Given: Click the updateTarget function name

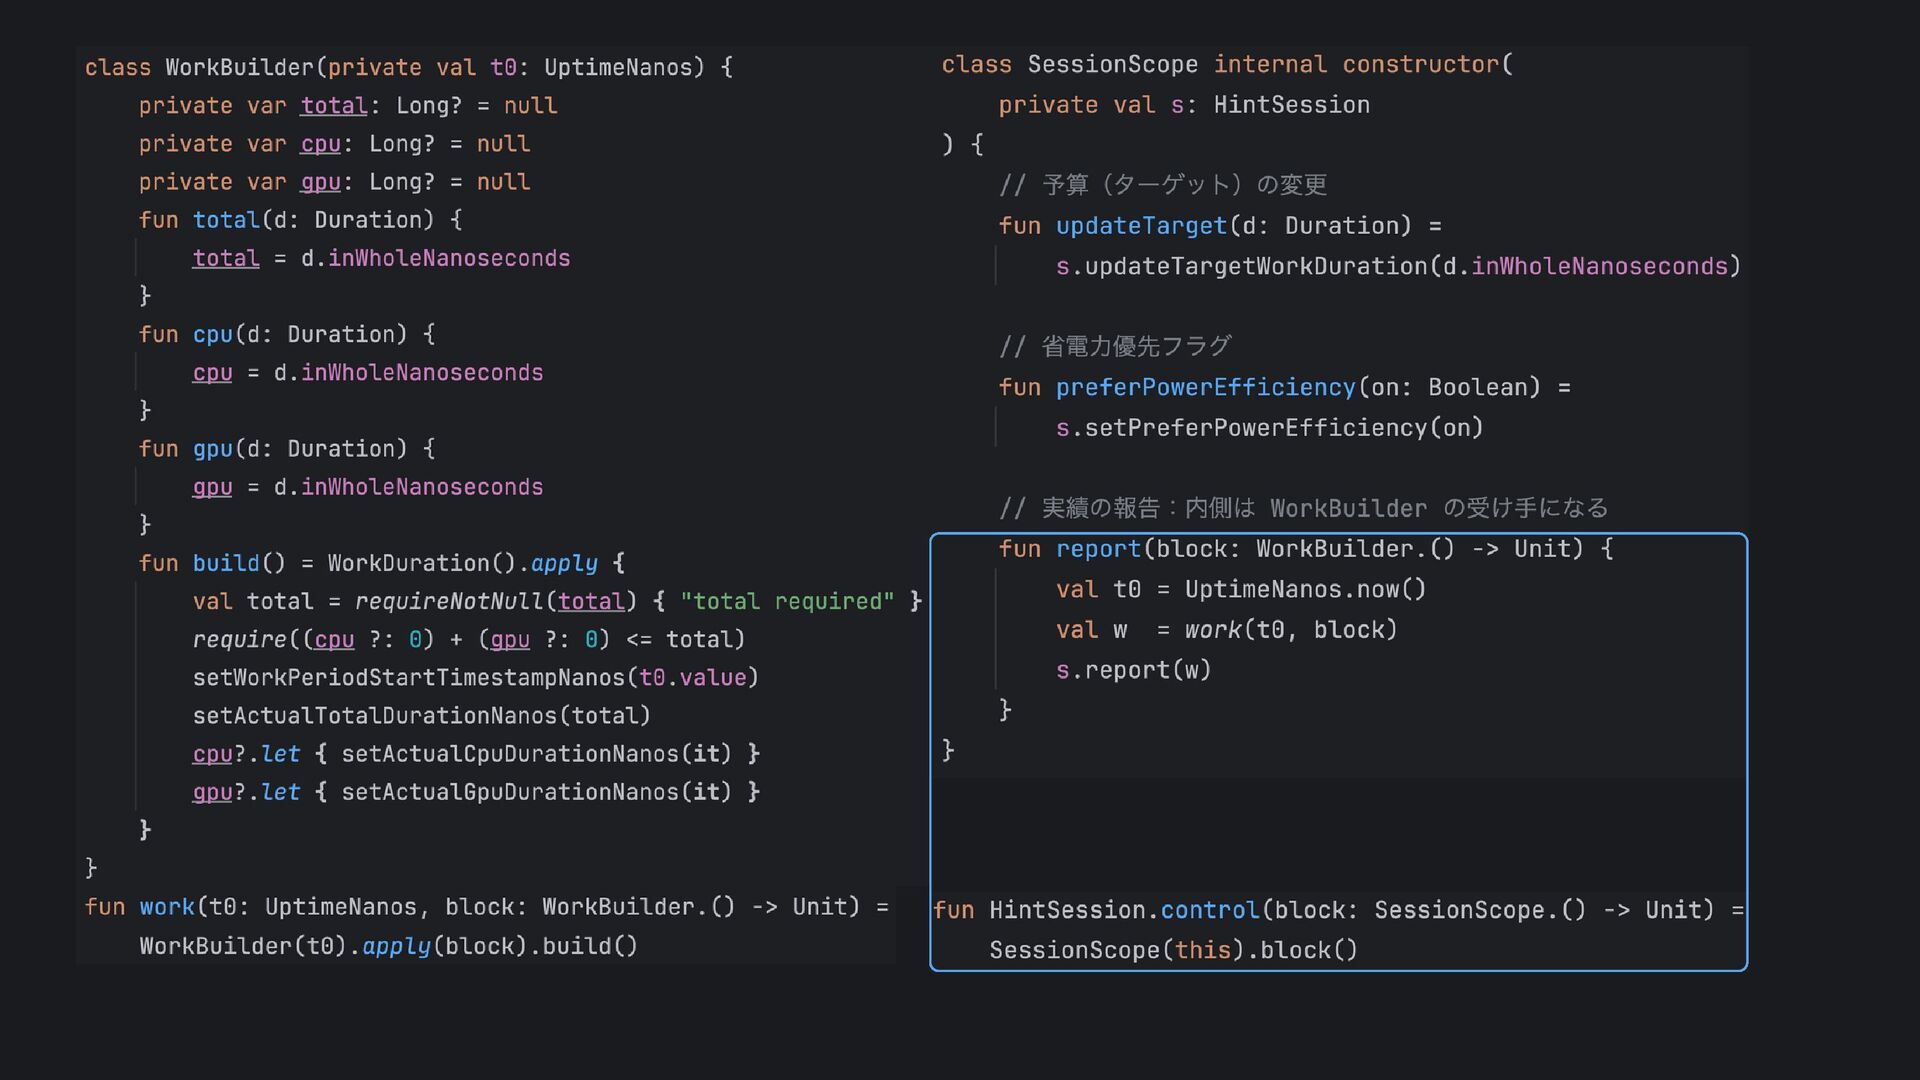Looking at the screenshot, I should [1141, 226].
